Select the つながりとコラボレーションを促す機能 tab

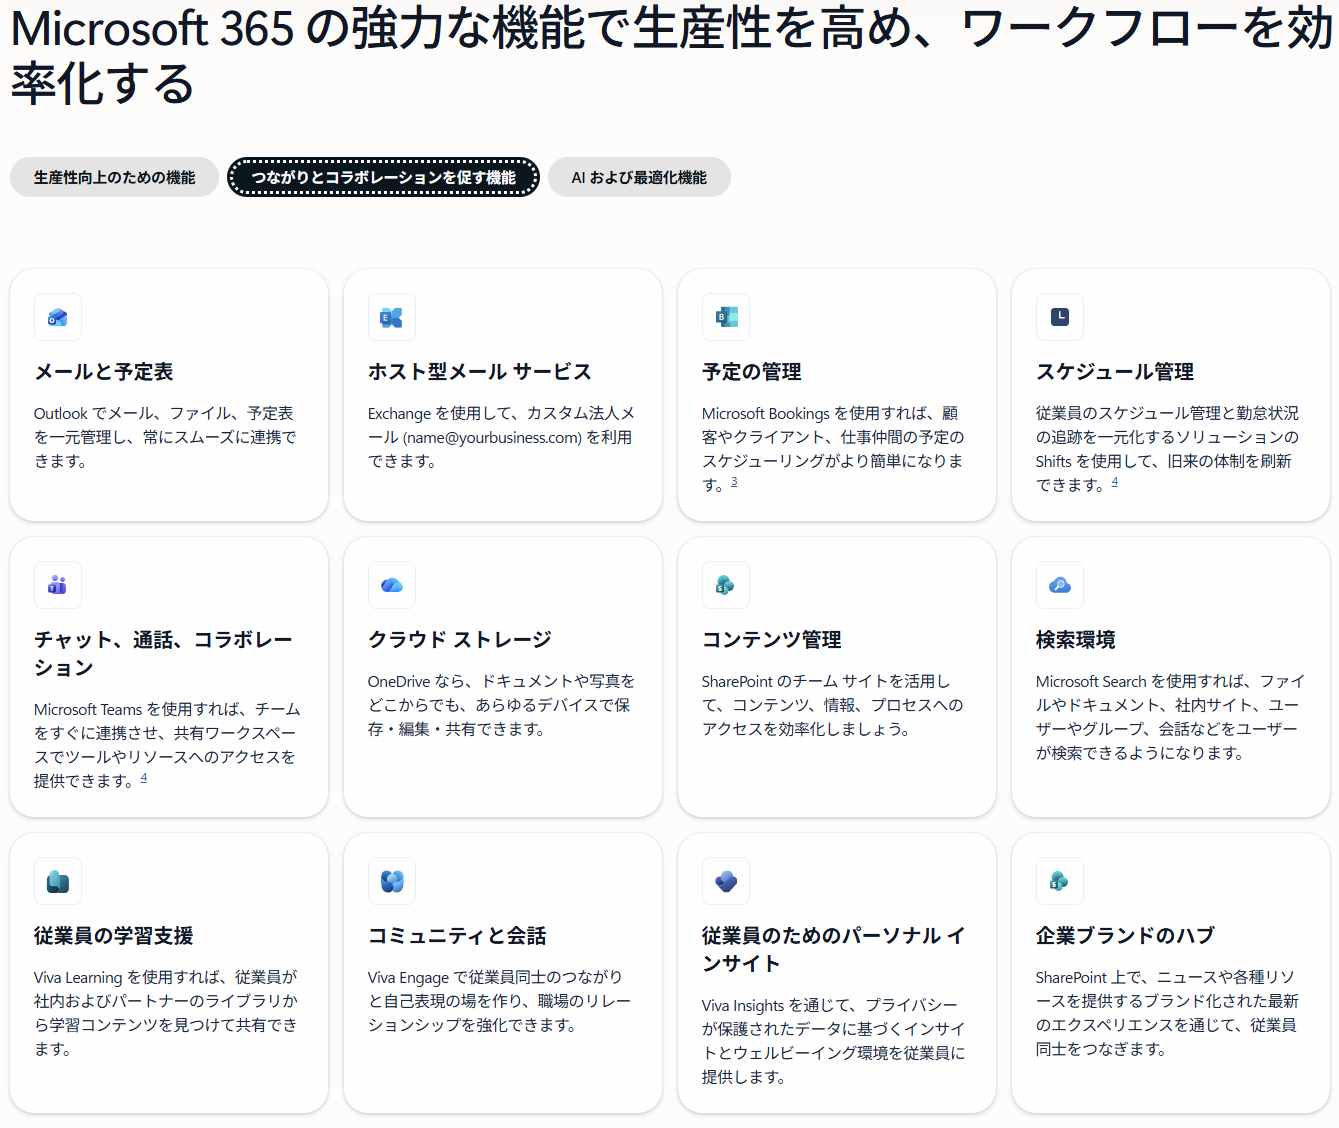tap(383, 177)
